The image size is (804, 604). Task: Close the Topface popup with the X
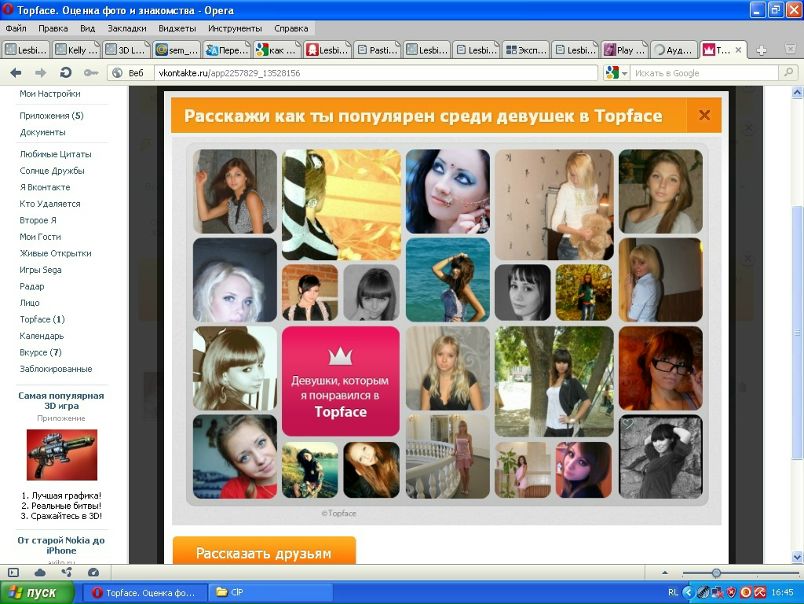704,115
